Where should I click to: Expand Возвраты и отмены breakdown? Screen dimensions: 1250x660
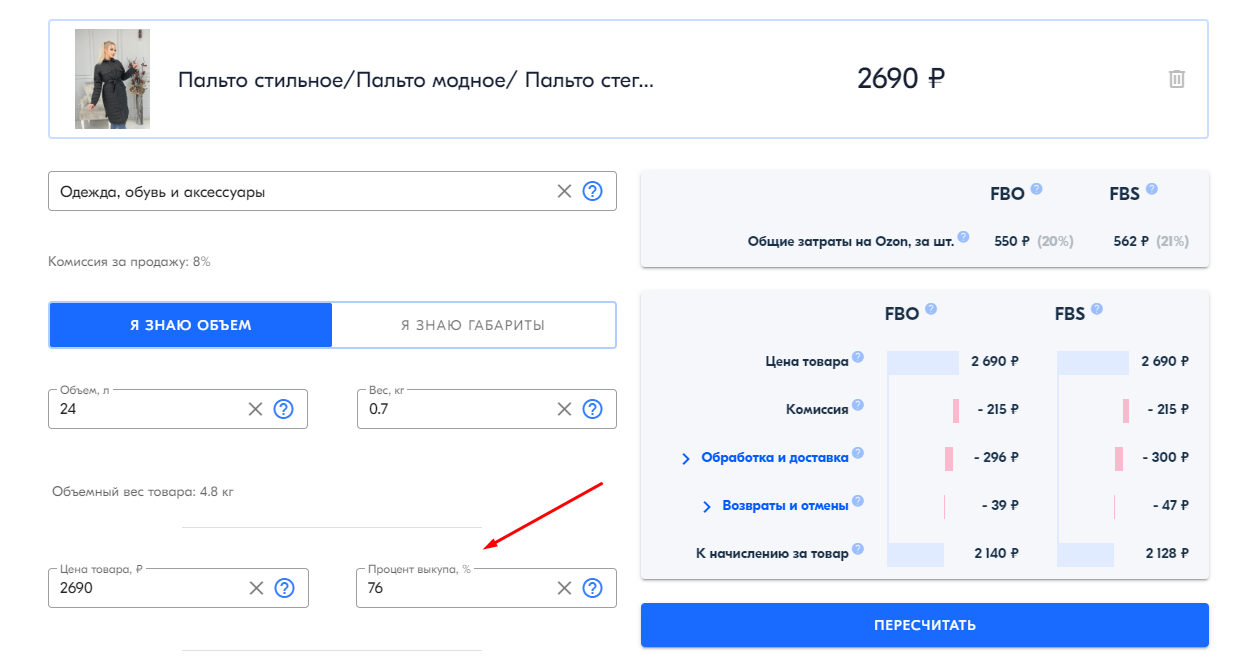[x=775, y=506]
